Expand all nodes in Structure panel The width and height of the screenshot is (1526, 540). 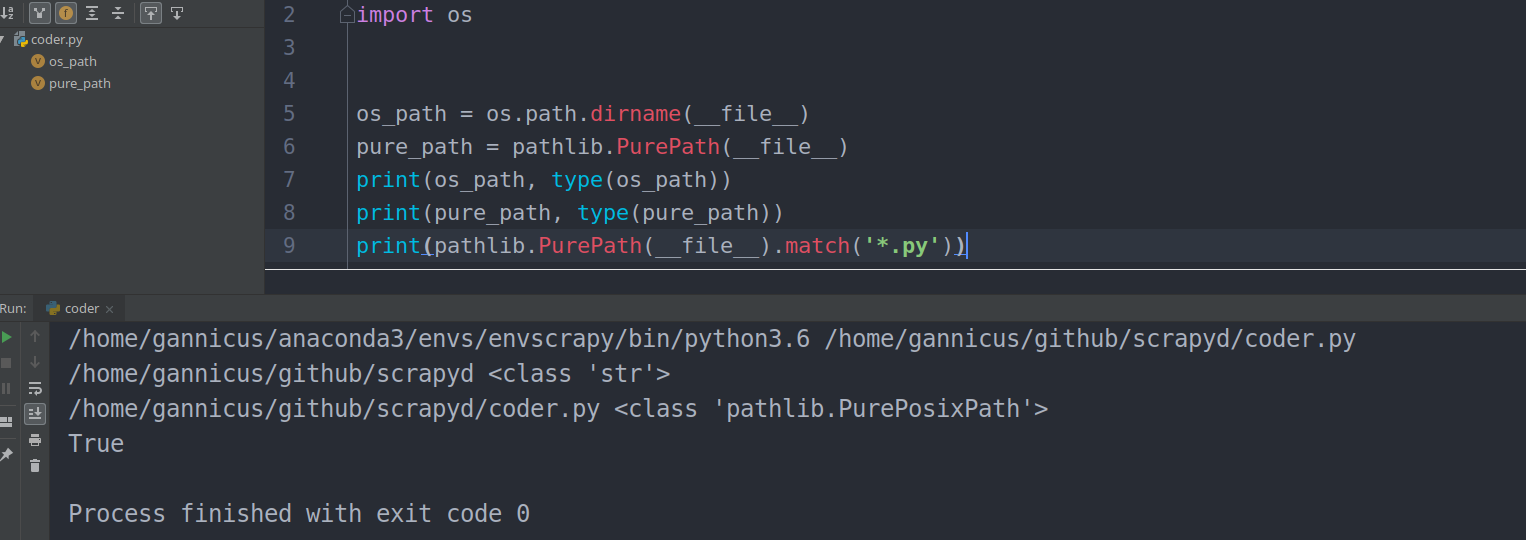click(92, 13)
